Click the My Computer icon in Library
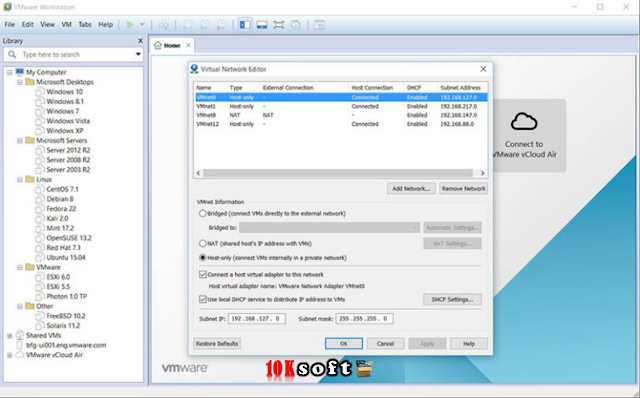 pyautogui.click(x=20, y=72)
